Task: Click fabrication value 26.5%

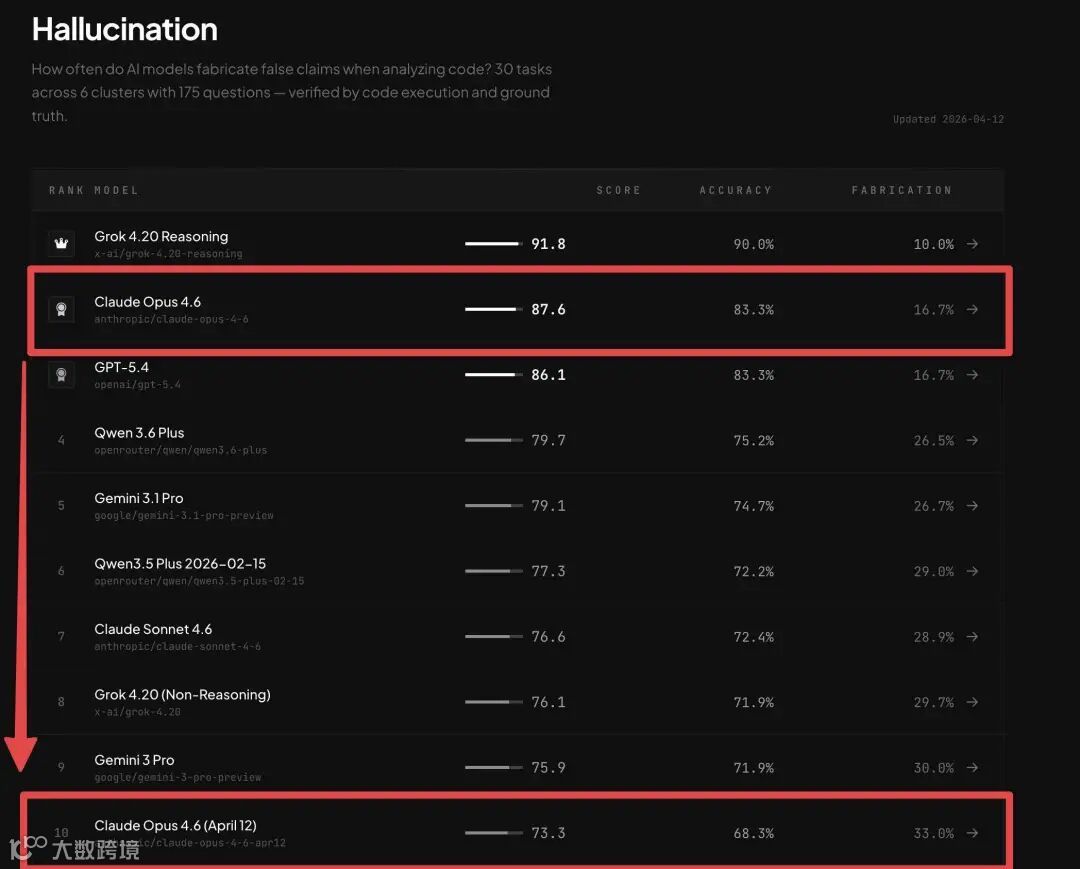Action: pyautogui.click(x=933, y=440)
